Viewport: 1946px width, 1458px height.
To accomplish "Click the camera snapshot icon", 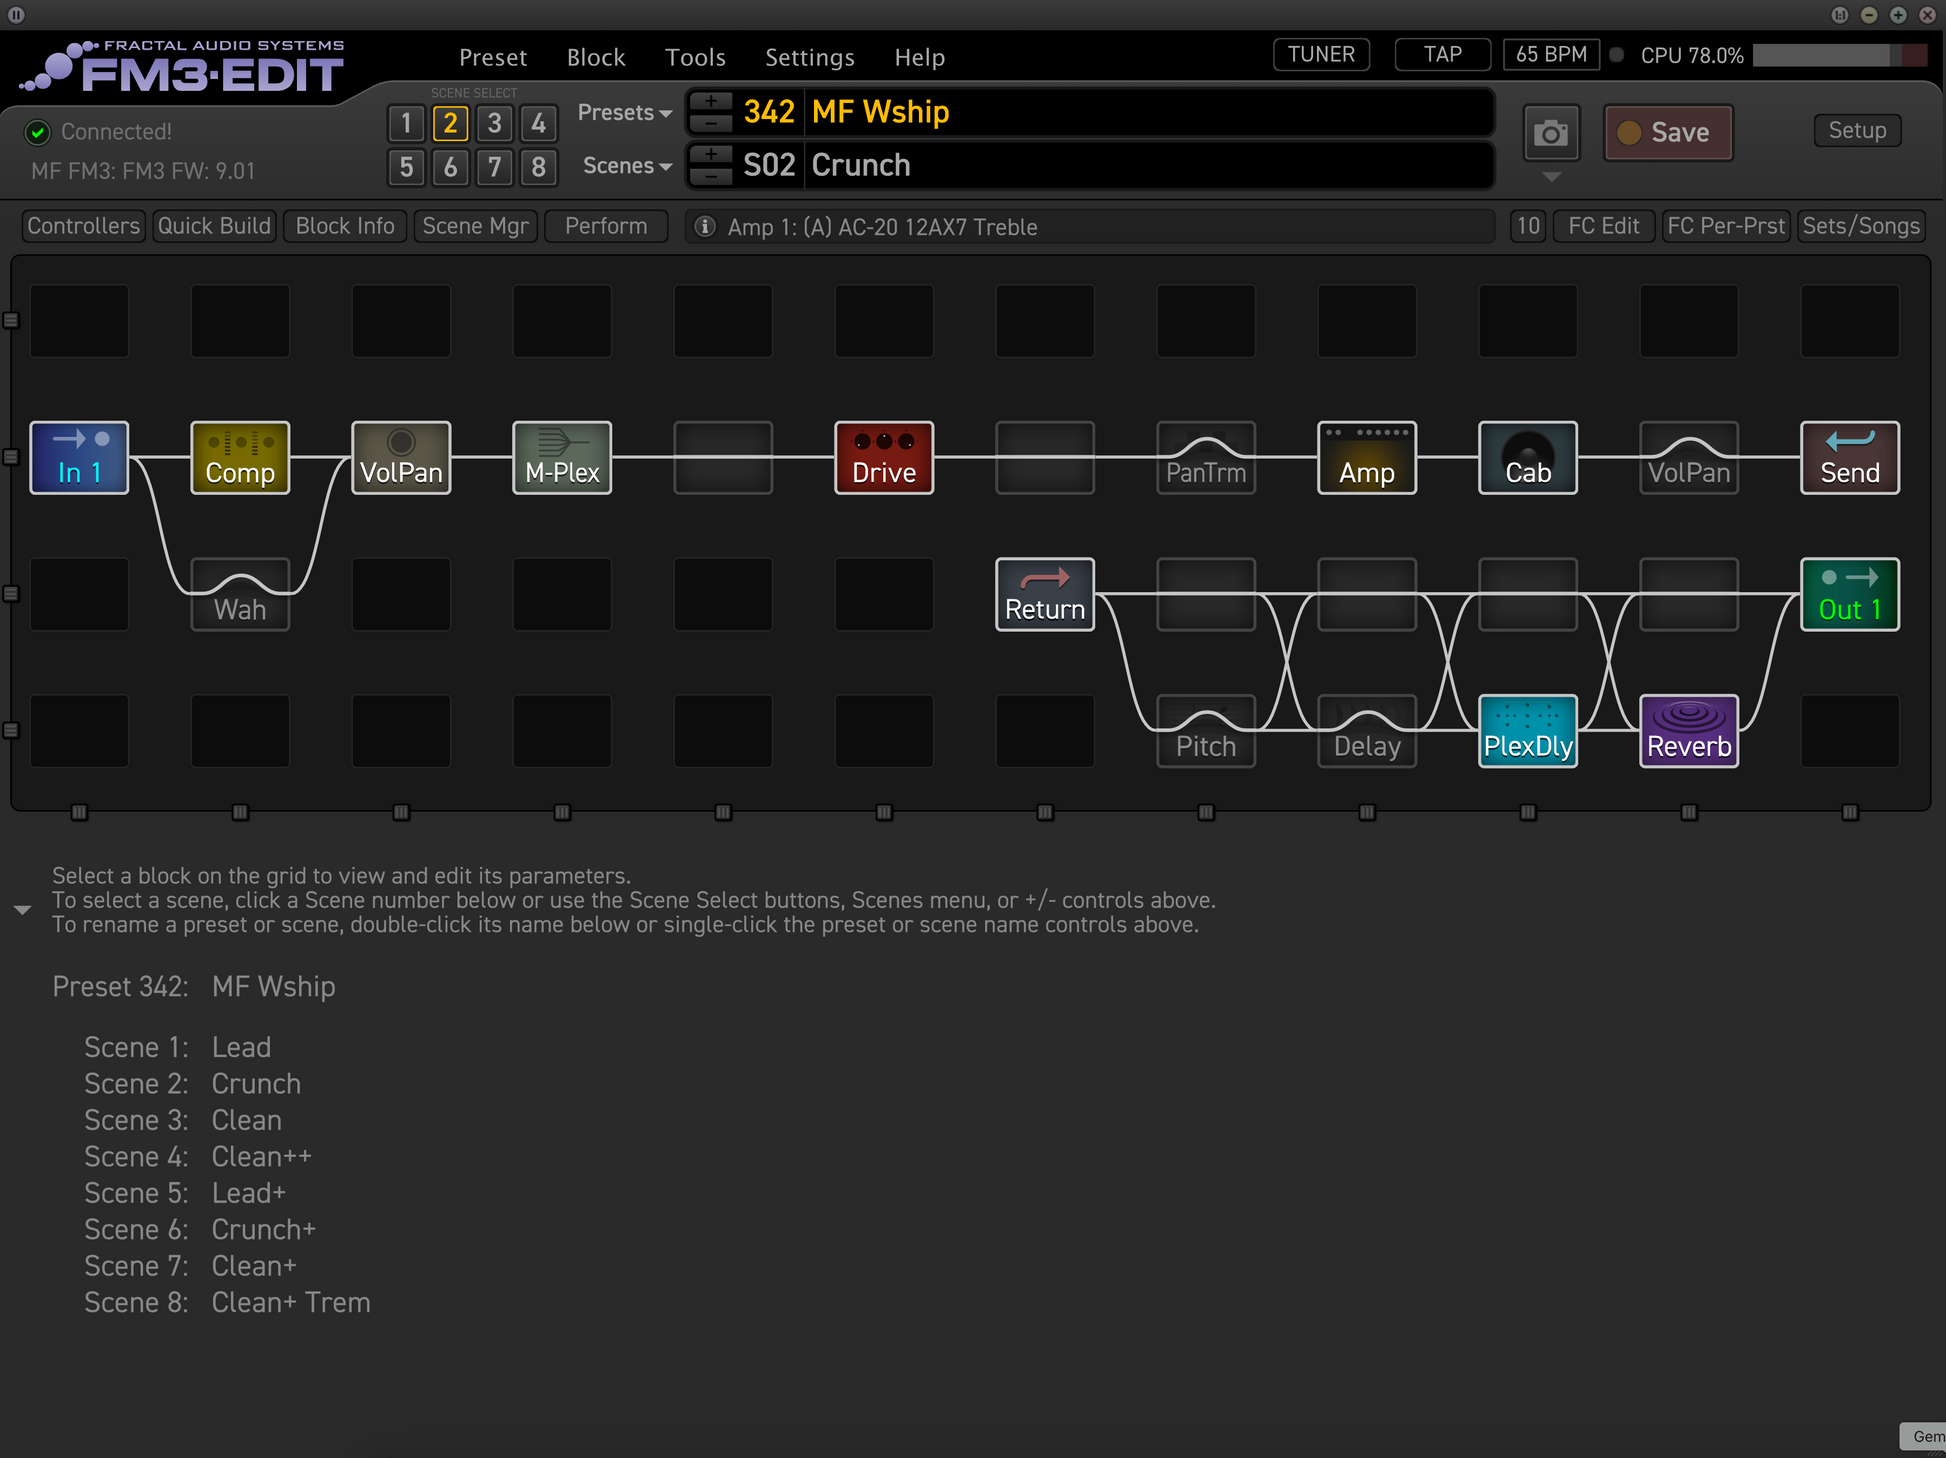I will click(x=1550, y=133).
